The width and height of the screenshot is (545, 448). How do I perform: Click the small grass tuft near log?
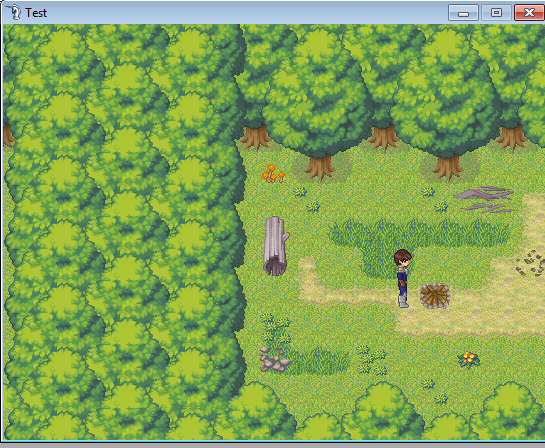click(312, 207)
